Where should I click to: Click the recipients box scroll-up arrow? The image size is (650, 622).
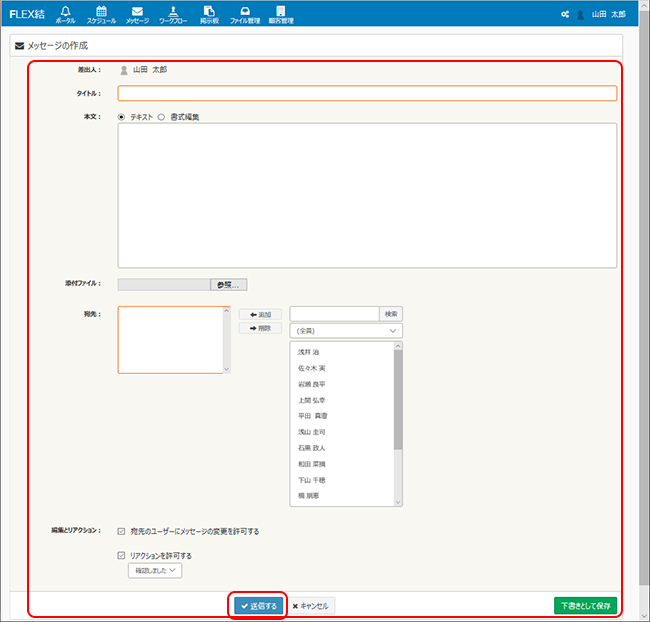pyautogui.click(x=226, y=311)
